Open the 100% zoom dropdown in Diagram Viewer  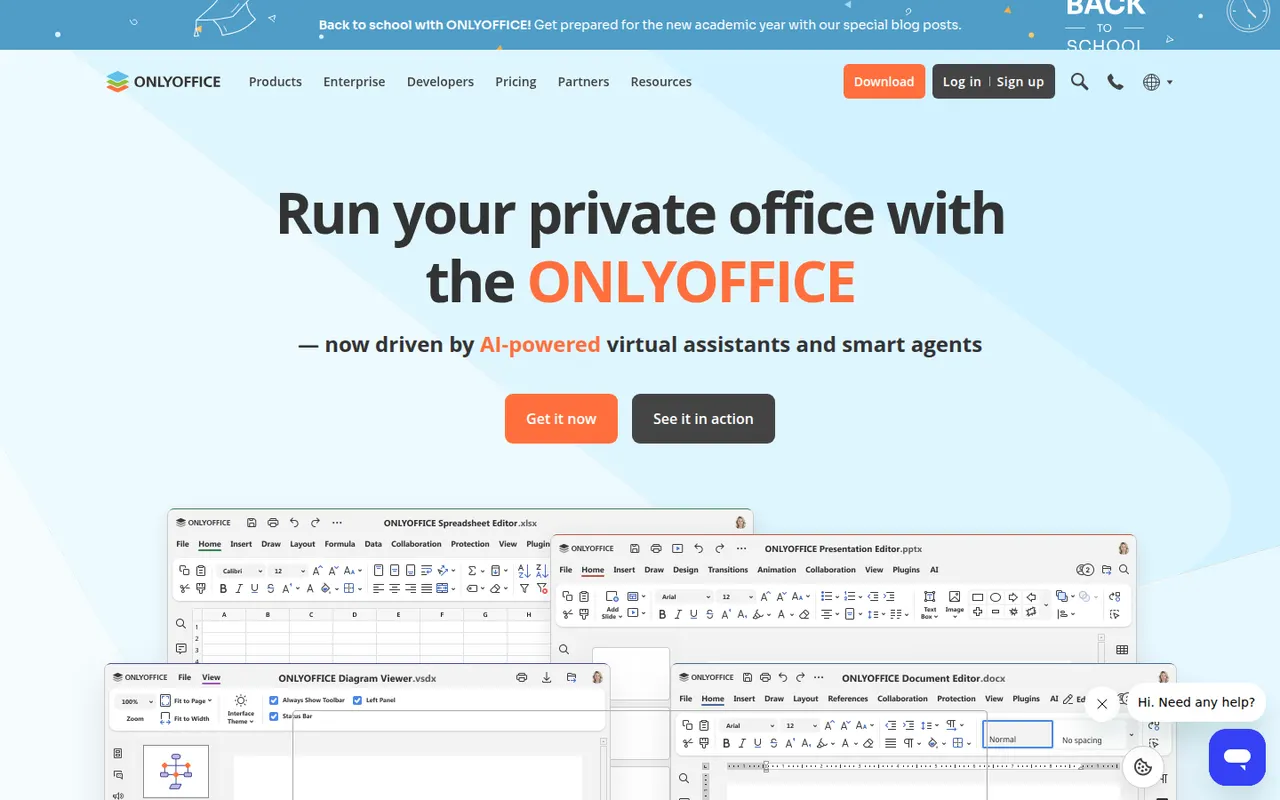point(136,702)
